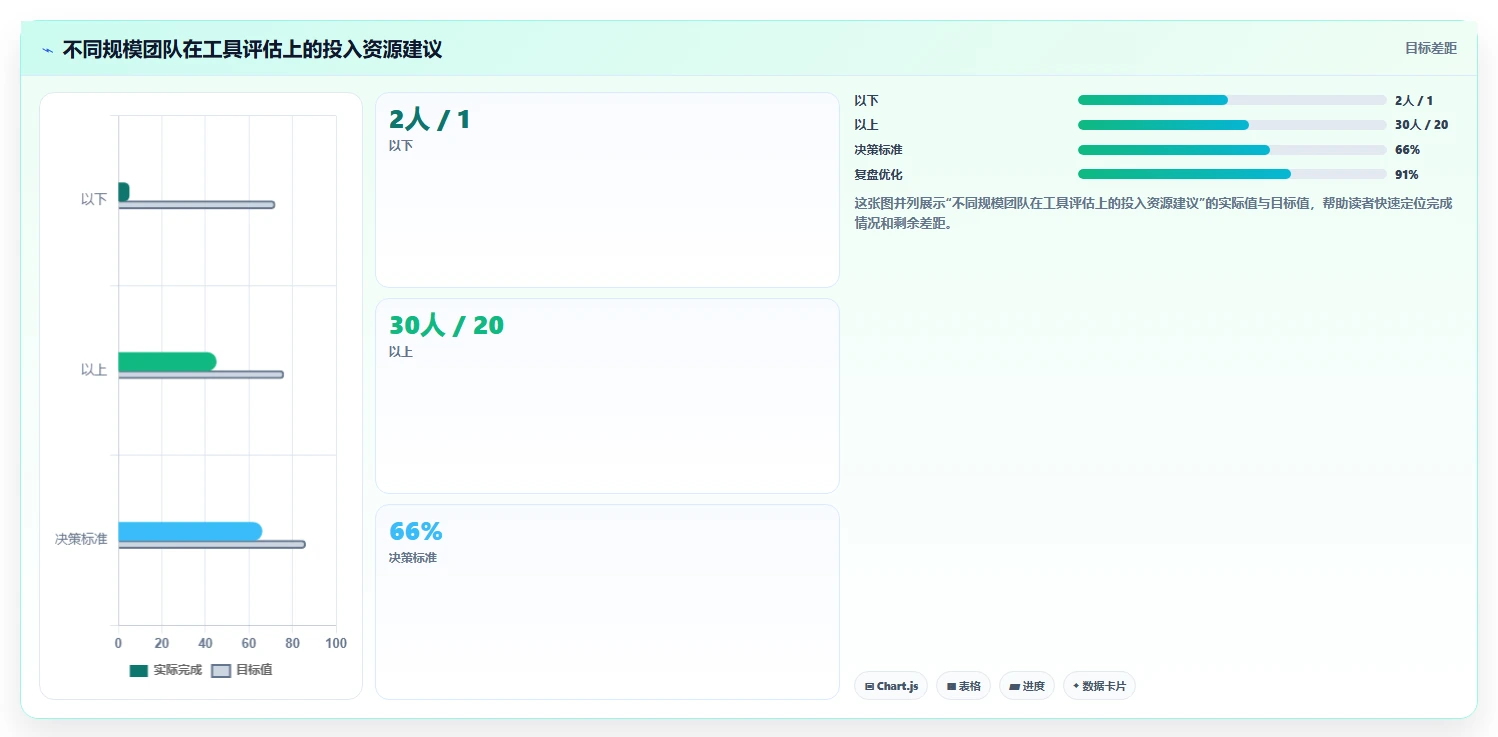This screenshot has width=1498, height=737.
Task: Click the dark green 以下 actual bar in chart
Action: [x=124, y=192]
